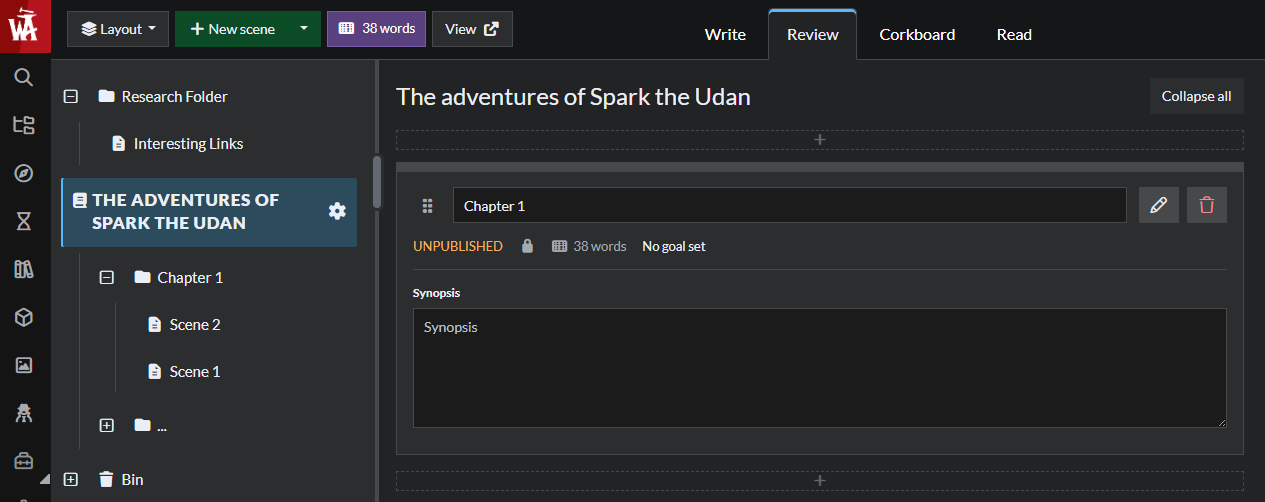
Task: Switch to the Corkboard tab
Action: tap(917, 34)
